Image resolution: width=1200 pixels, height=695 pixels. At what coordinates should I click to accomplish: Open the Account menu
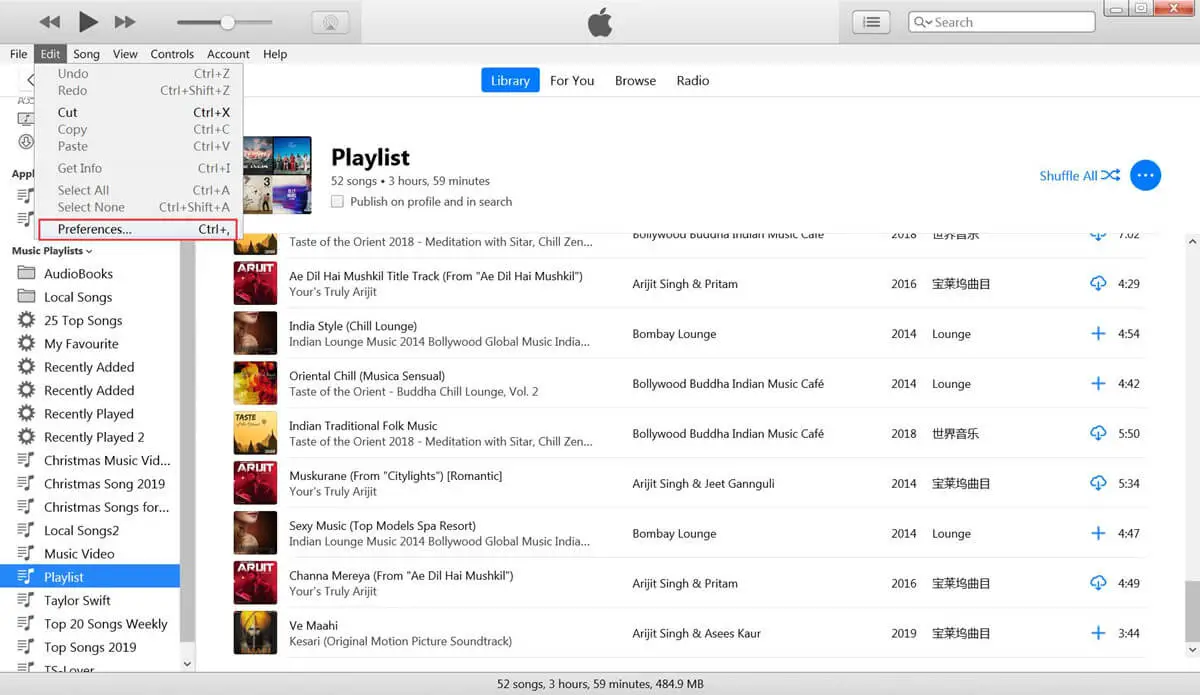point(228,54)
